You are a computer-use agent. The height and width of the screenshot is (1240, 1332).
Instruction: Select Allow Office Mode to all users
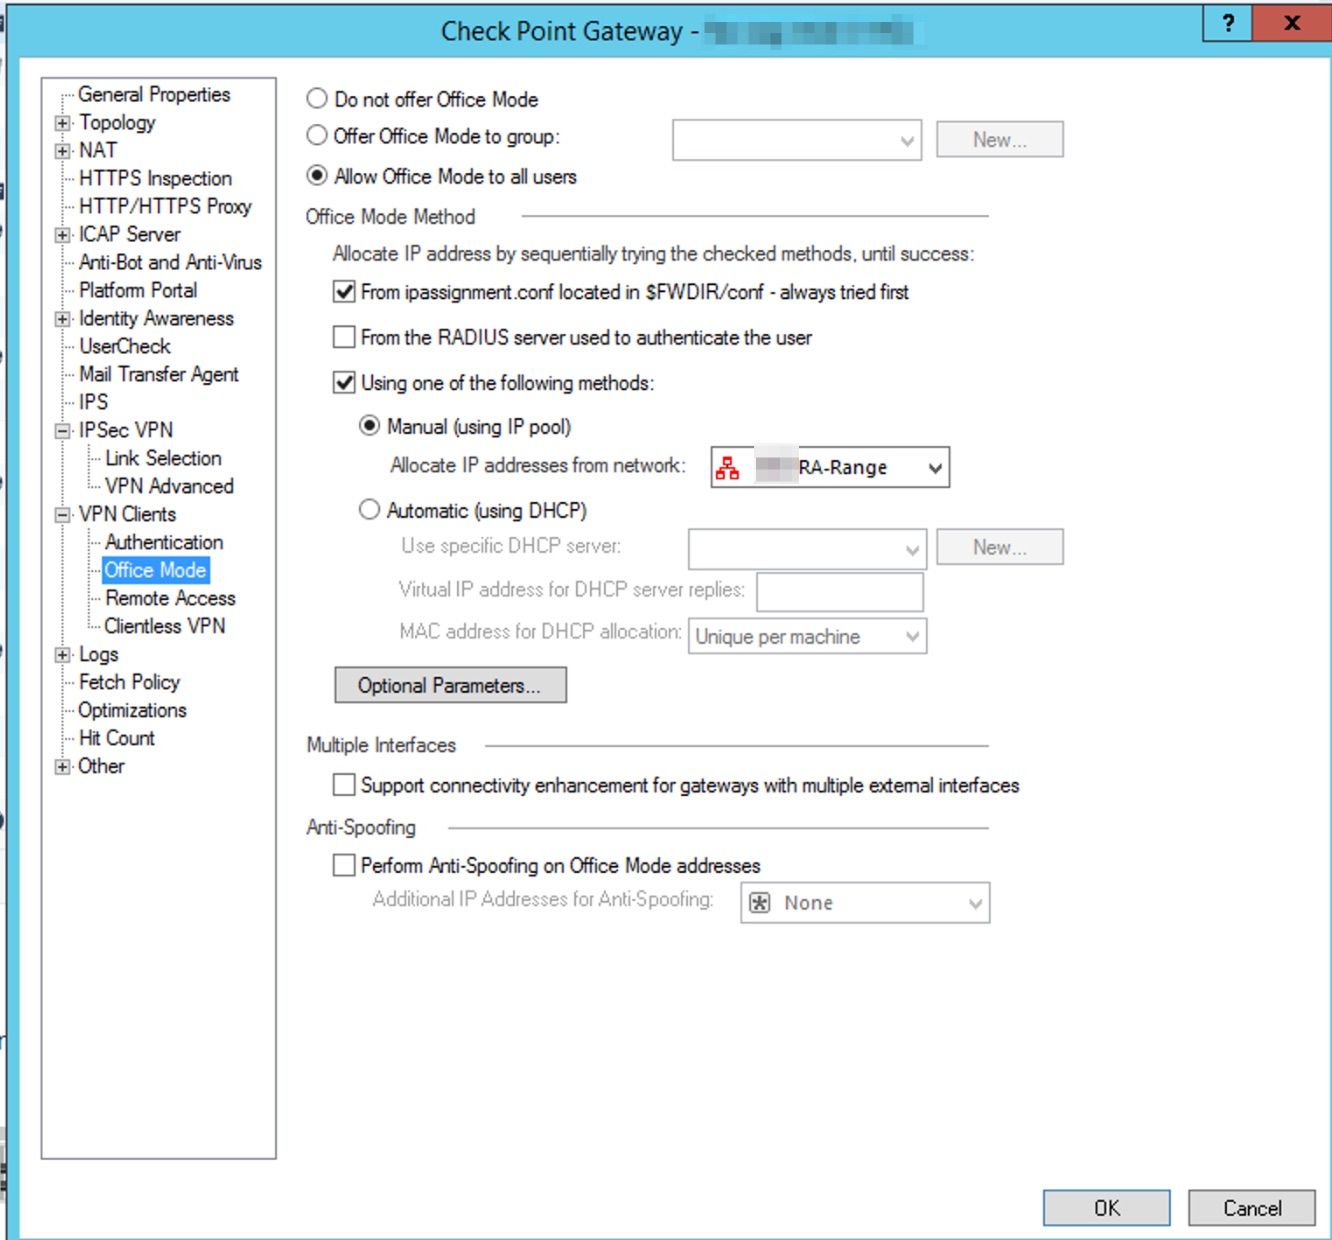click(x=317, y=176)
